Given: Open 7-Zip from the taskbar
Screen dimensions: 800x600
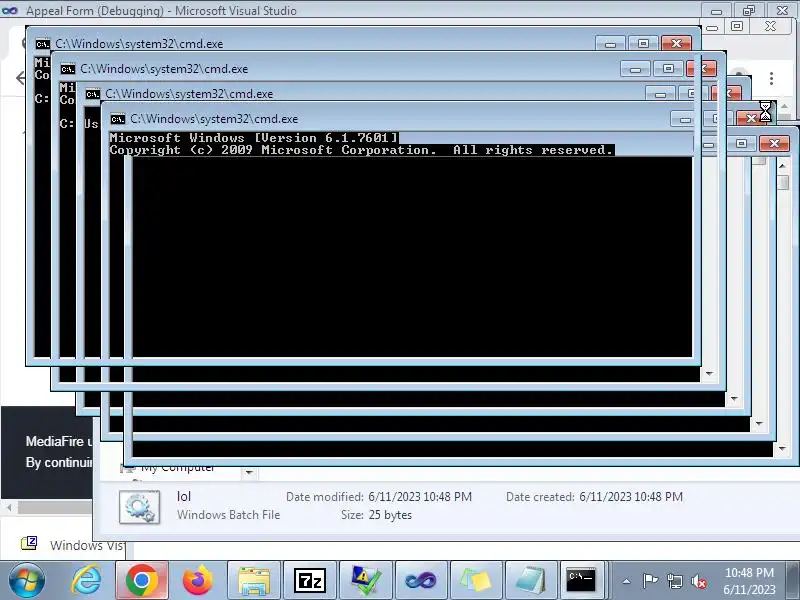Looking at the screenshot, I should pyautogui.click(x=310, y=581).
